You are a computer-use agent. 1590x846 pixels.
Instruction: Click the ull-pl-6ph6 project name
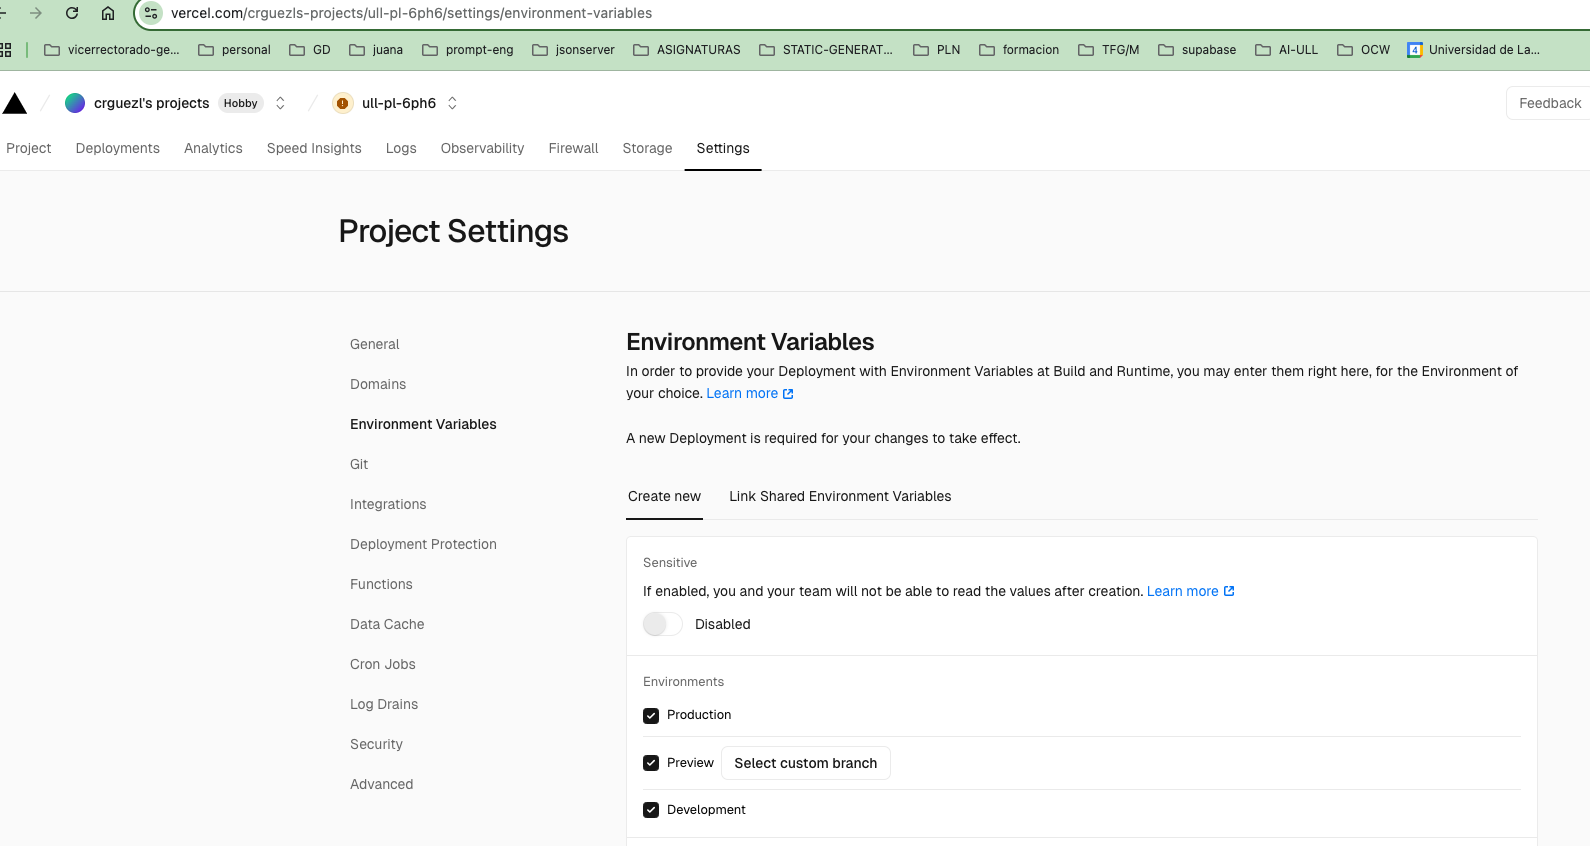[x=399, y=103]
